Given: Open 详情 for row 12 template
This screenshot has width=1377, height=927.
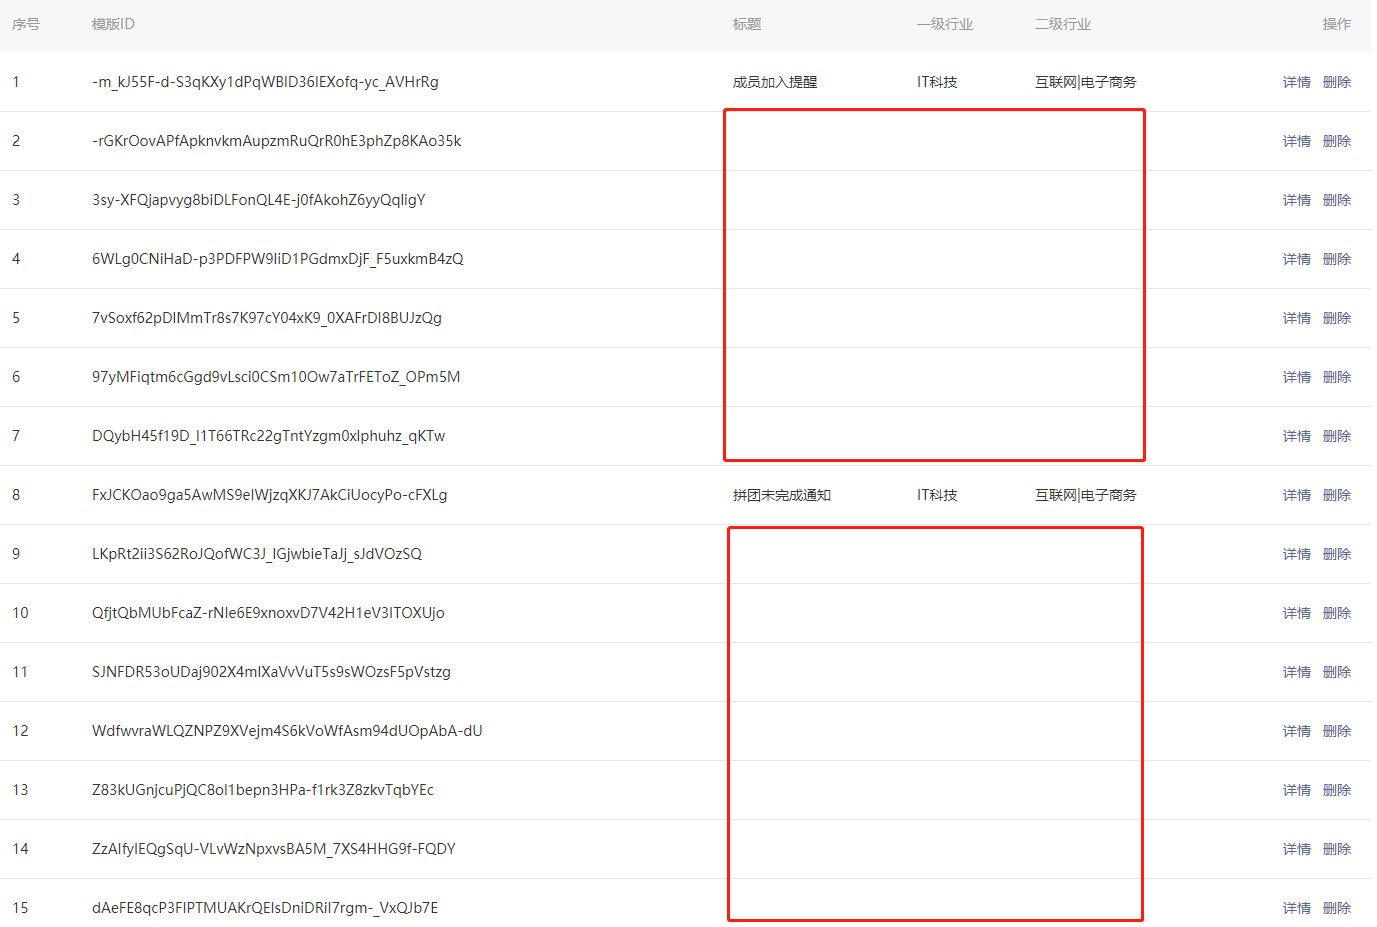Looking at the screenshot, I should click(1296, 731).
